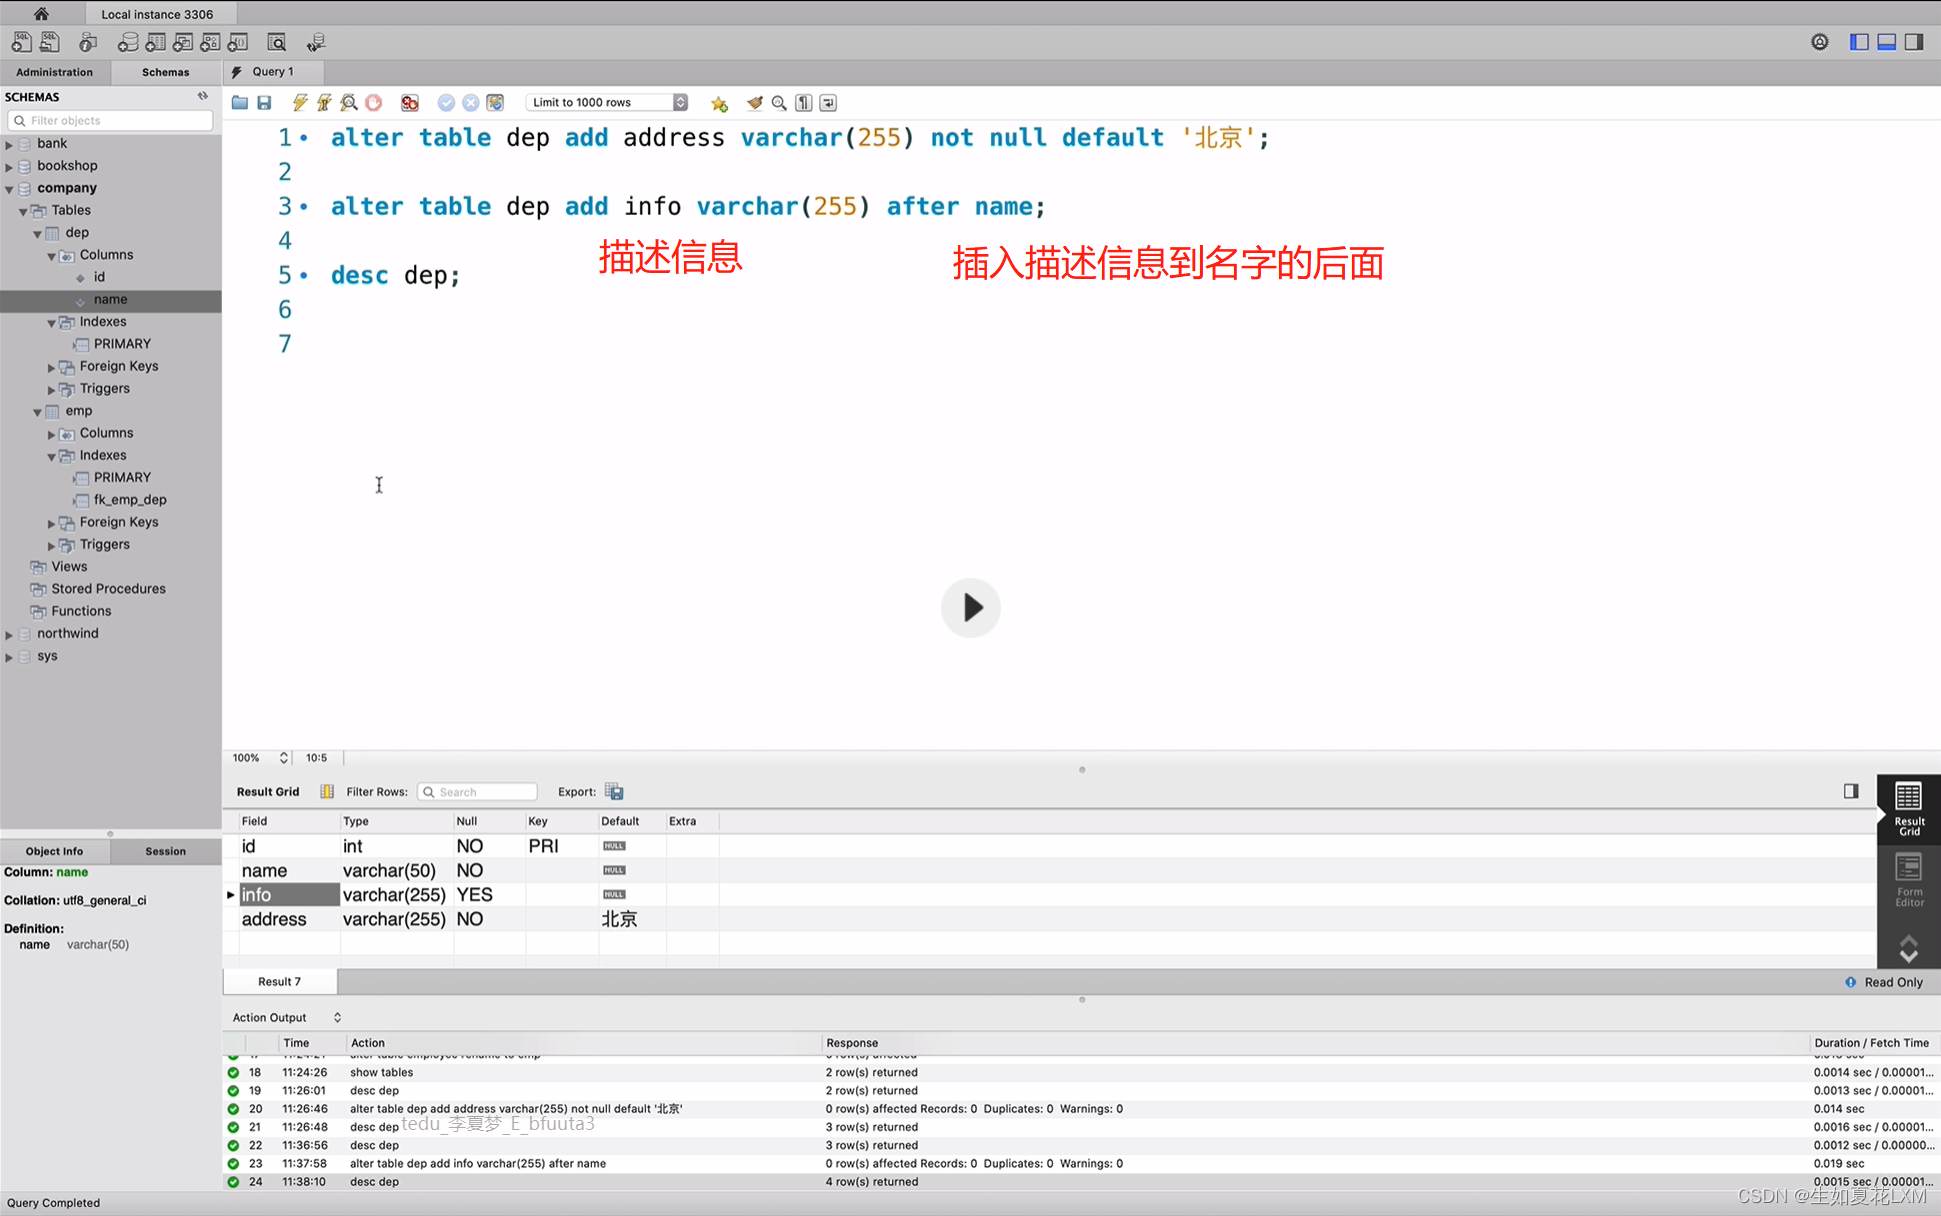Expand dep Foreign Keys node

[x=52, y=367]
